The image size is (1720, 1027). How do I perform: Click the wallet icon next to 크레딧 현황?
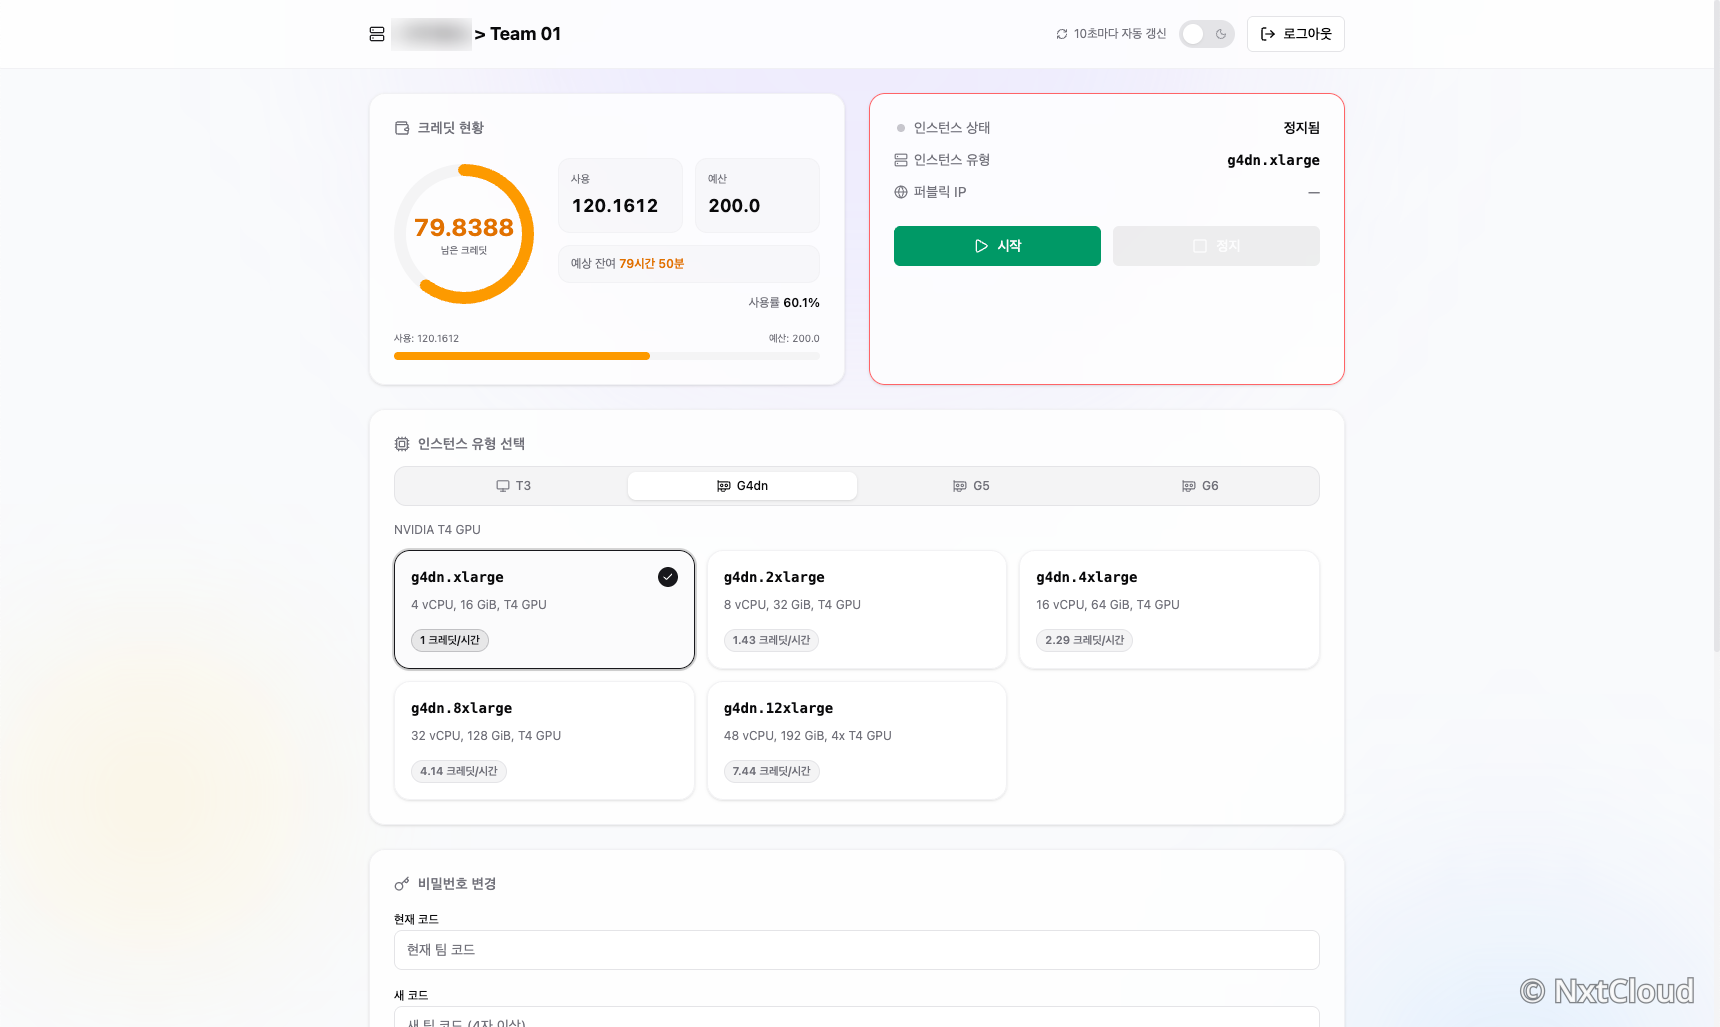(x=402, y=128)
